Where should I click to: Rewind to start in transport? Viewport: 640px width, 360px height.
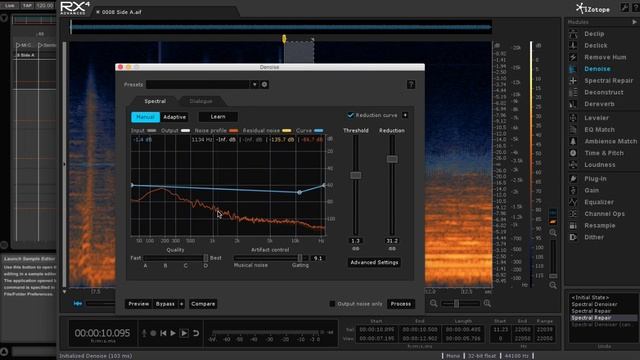163,333
